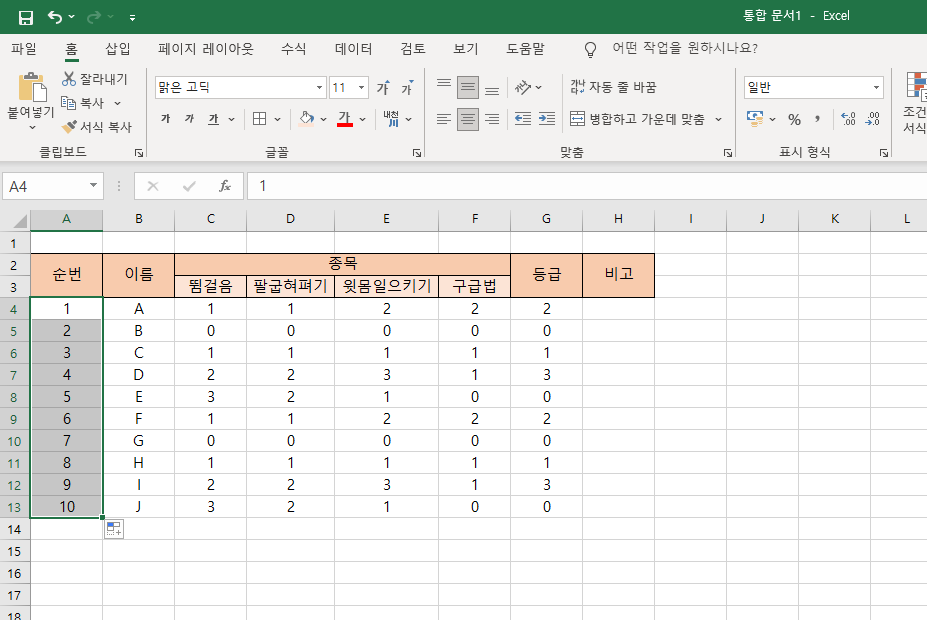
Task: Click the comma style icon
Action: [x=818, y=119]
